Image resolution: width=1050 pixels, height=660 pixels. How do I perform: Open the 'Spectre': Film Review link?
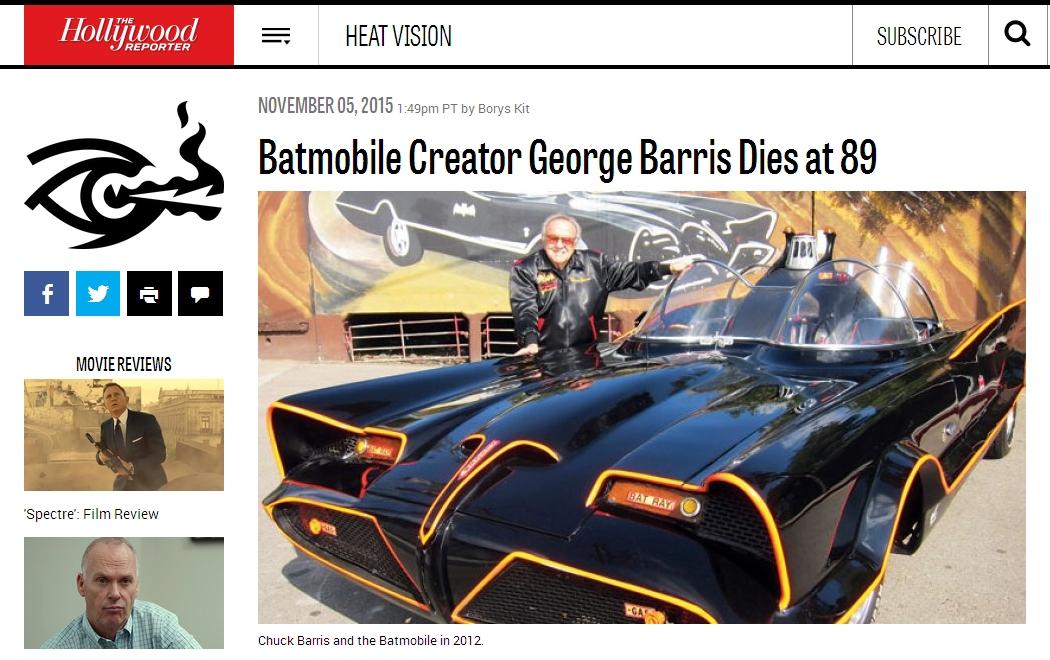pyautogui.click(x=91, y=514)
